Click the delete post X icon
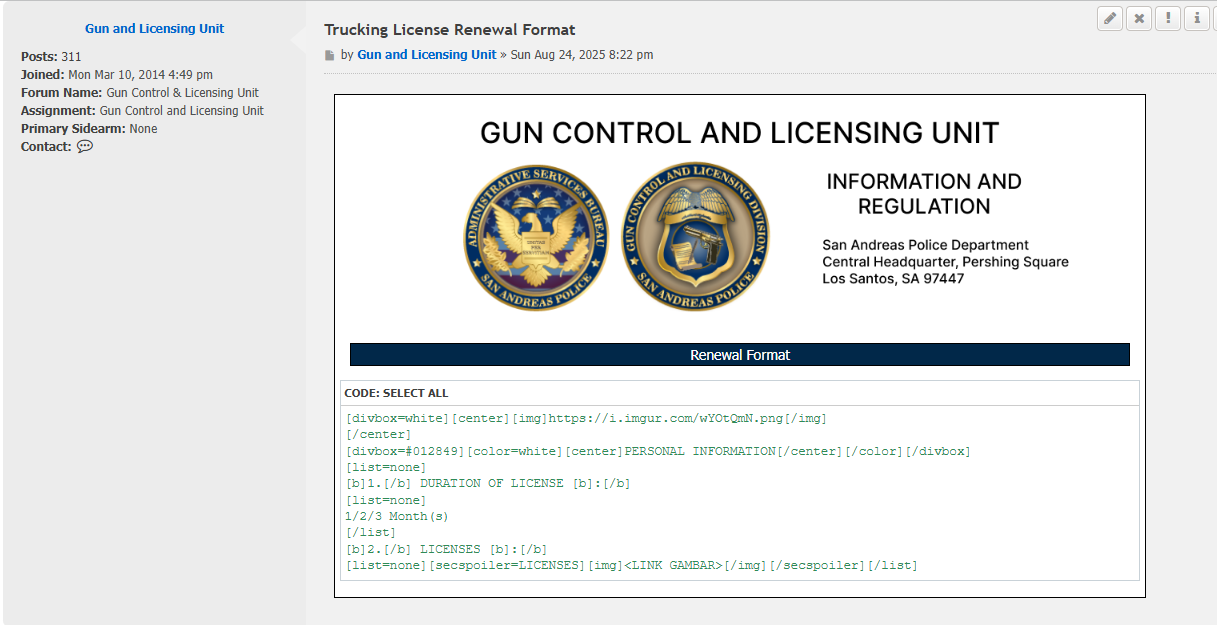This screenshot has width=1217, height=625. point(1139,19)
